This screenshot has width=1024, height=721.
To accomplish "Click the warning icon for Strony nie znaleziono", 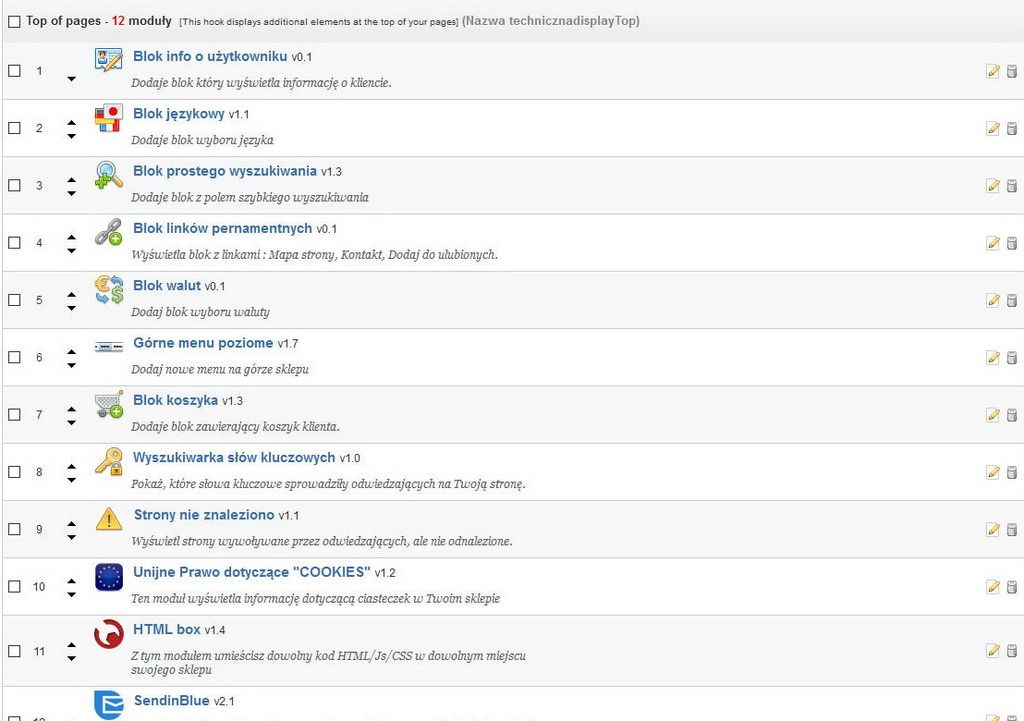I will [x=108, y=519].
